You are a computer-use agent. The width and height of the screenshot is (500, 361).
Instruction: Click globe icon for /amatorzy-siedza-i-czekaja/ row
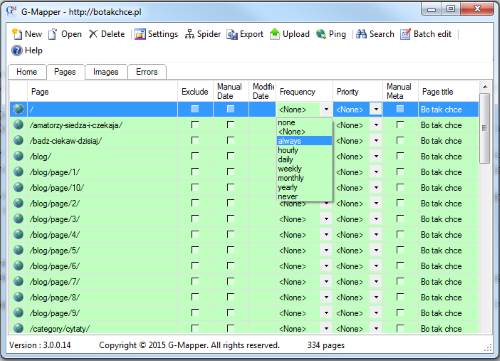pos(19,125)
